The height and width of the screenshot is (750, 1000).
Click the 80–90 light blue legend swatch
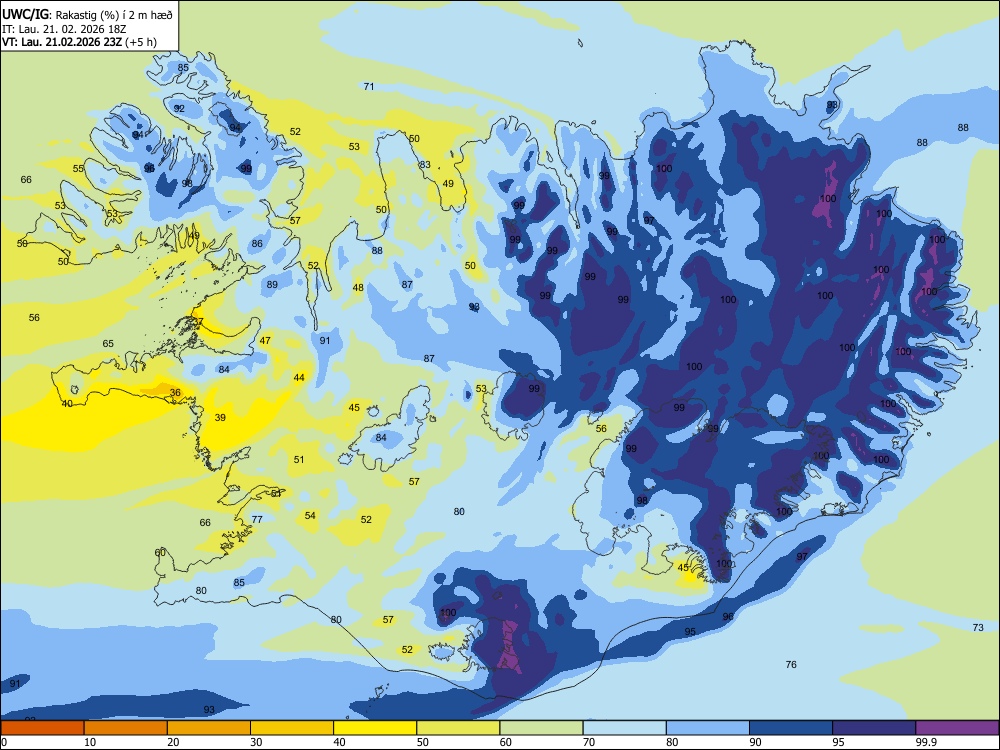pyautogui.click(x=708, y=728)
